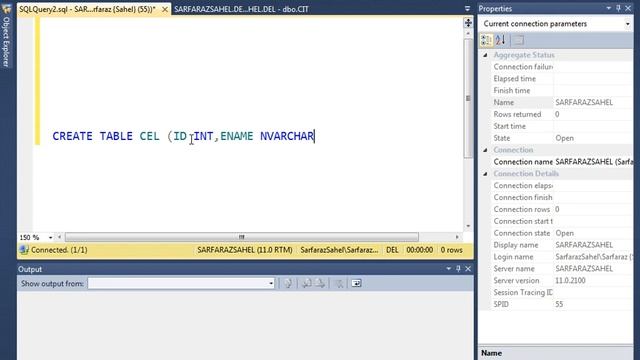Select the Finish time property row
The image size is (640, 360).
tap(562, 90)
